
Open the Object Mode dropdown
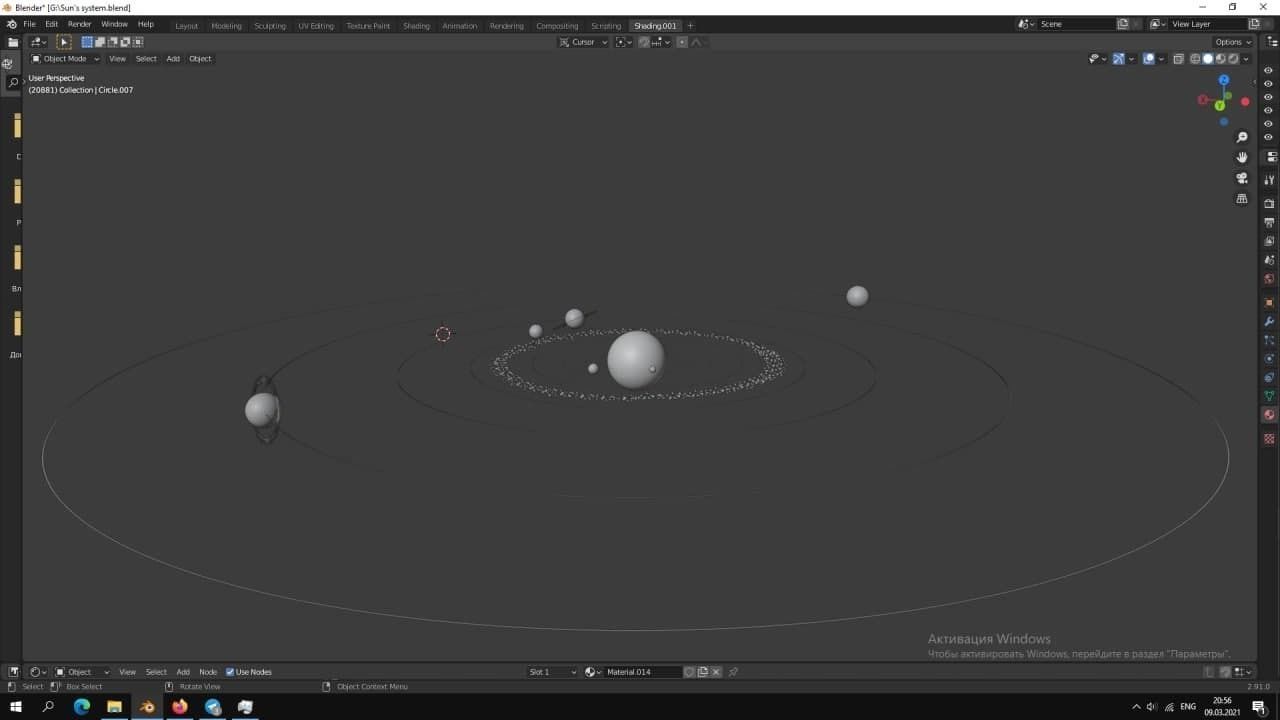pos(65,59)
